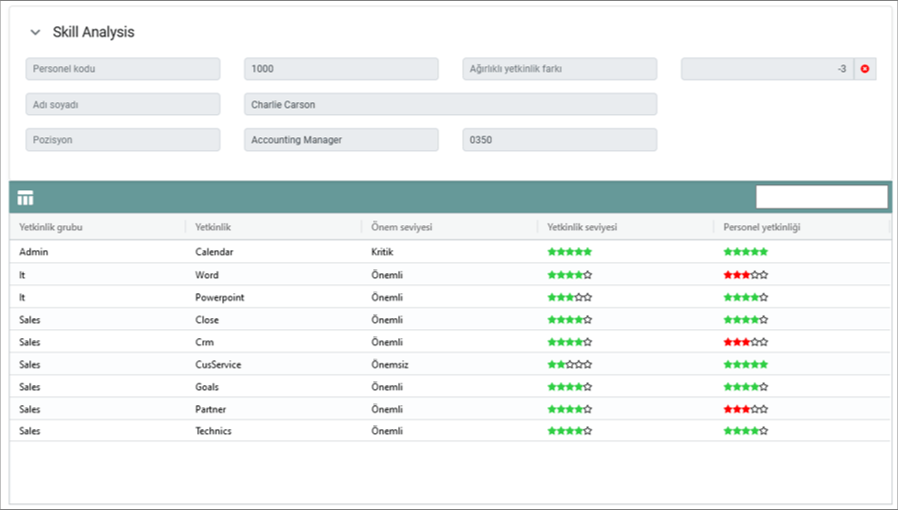This screenshot has height=510, width=899.
Task: Click CusService row's two-star required level
Action: pyautogui.click(x=569, y=365)
